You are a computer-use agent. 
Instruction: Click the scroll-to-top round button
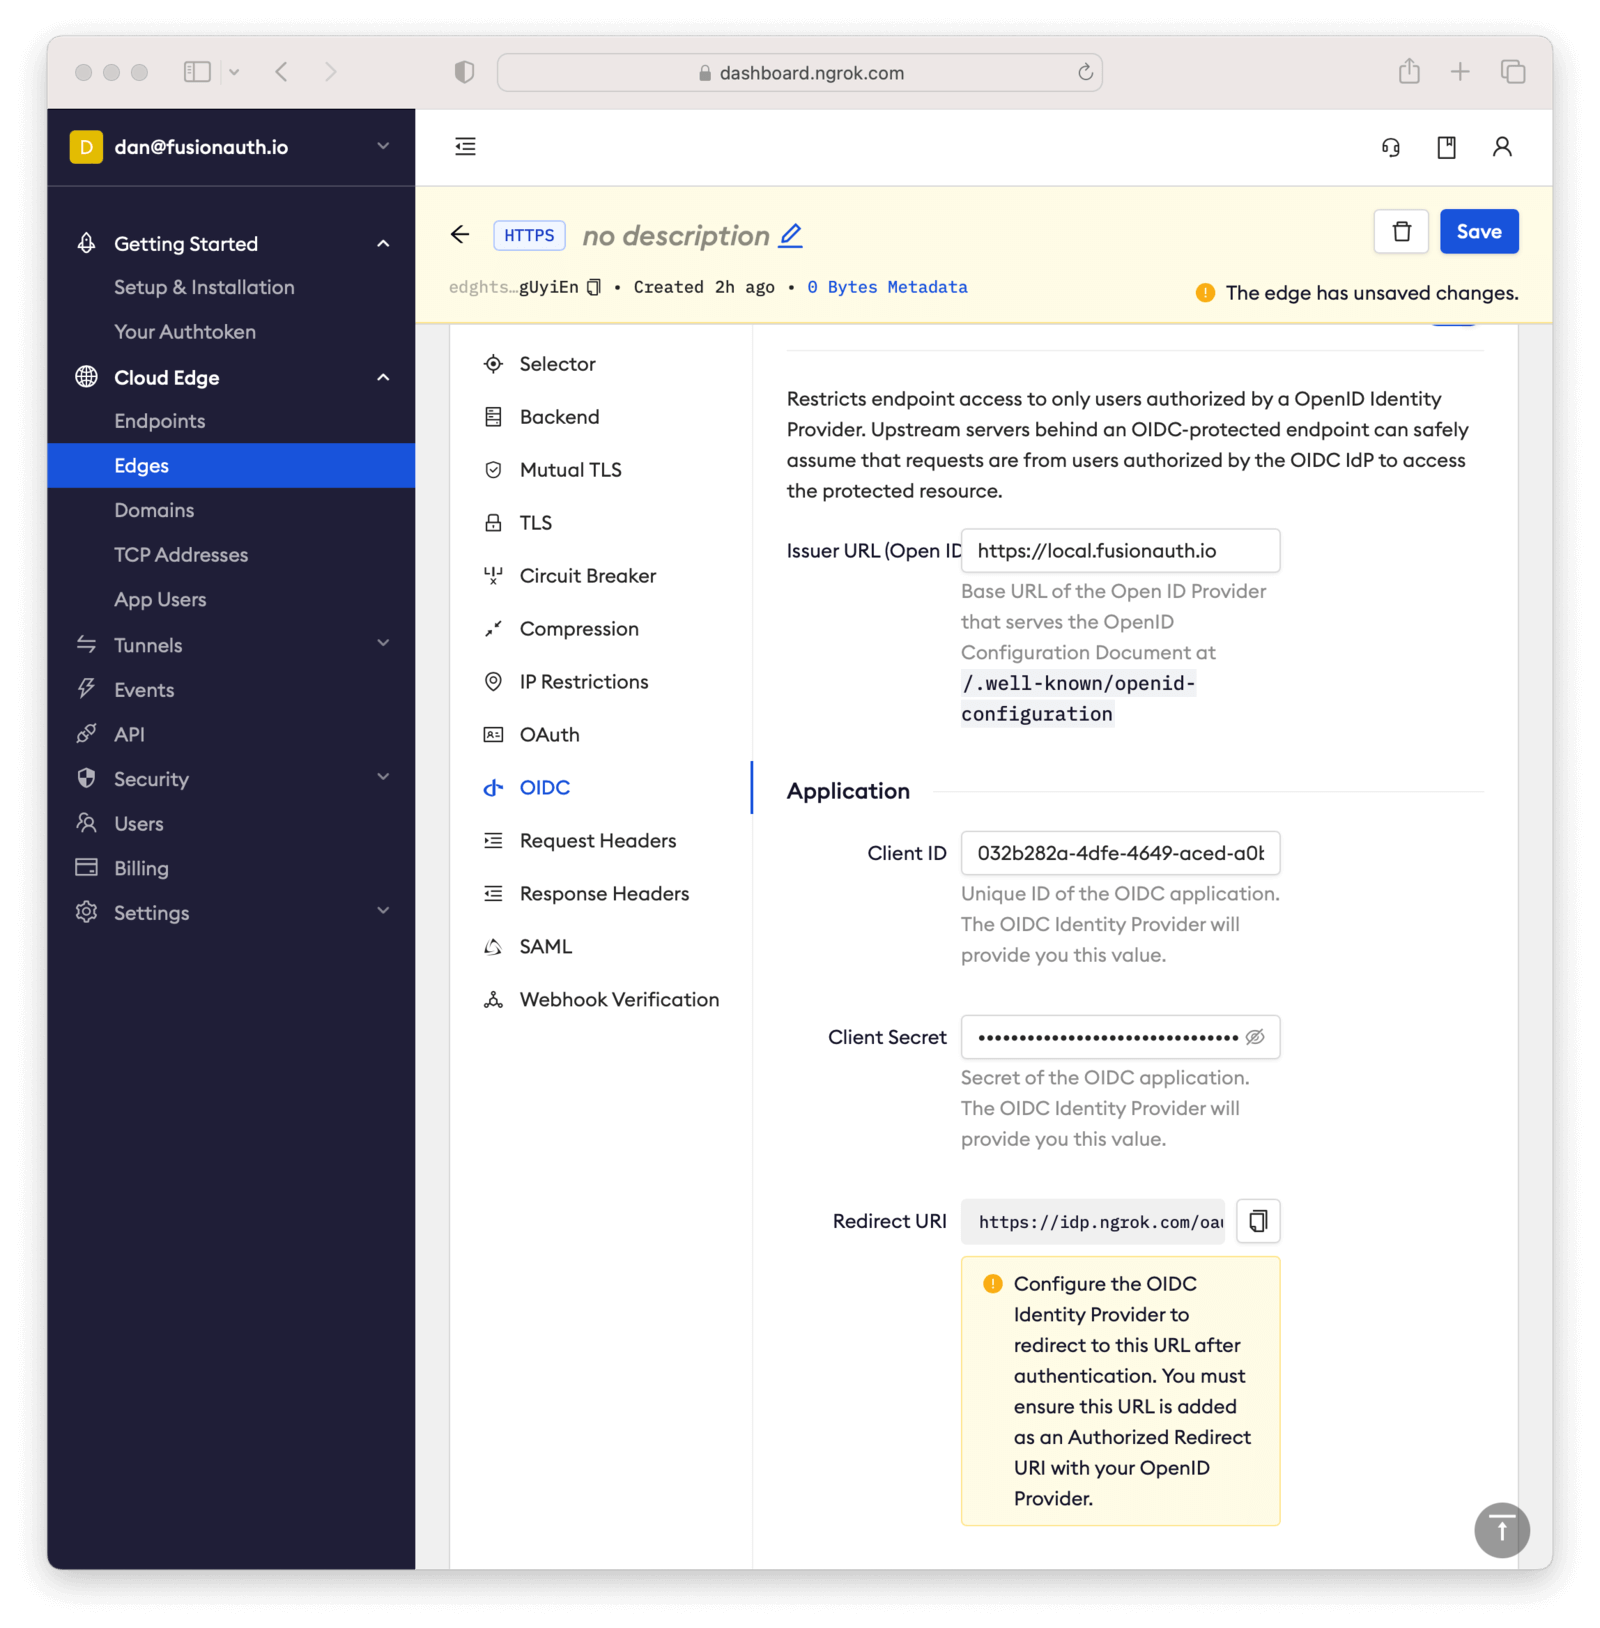1502,1530
